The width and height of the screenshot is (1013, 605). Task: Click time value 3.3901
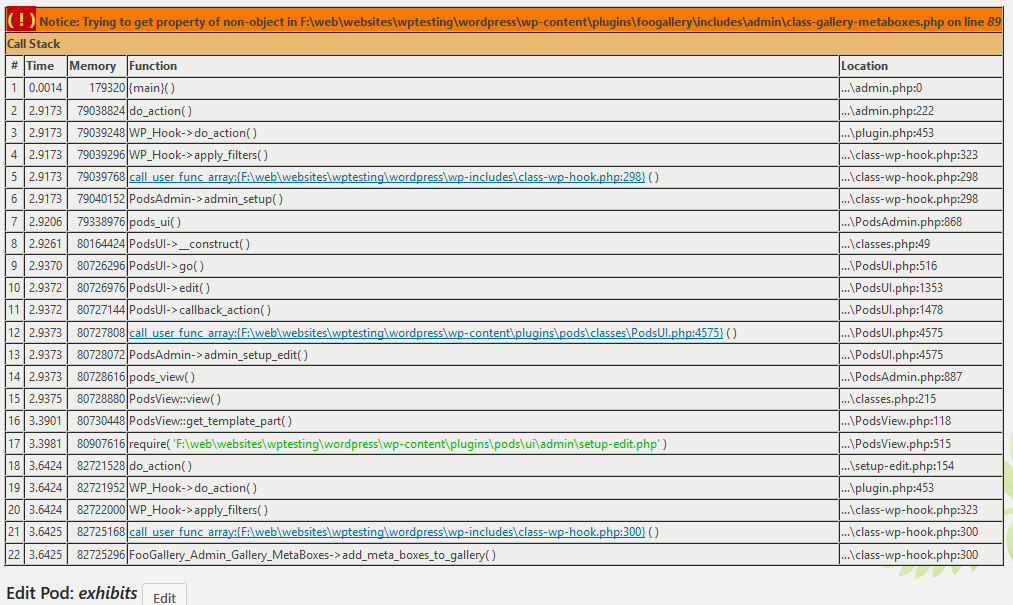(45, 421)
